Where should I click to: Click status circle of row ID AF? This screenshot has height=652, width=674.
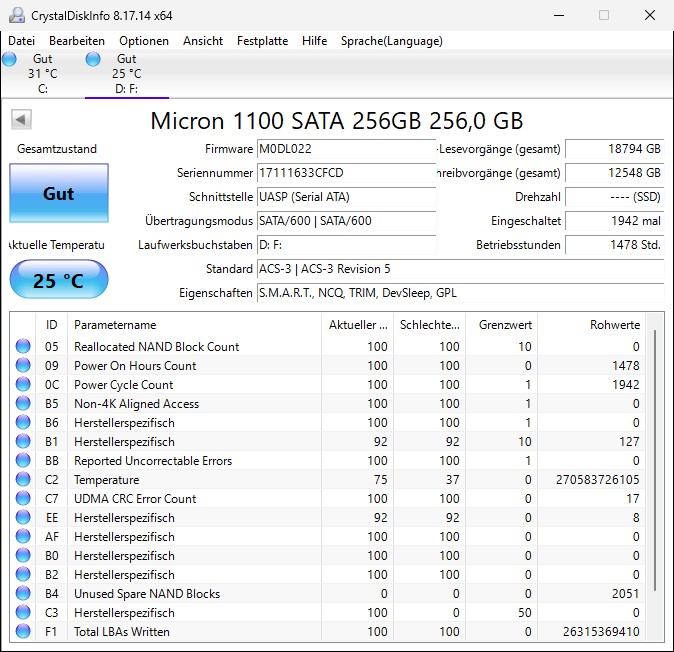23,536
